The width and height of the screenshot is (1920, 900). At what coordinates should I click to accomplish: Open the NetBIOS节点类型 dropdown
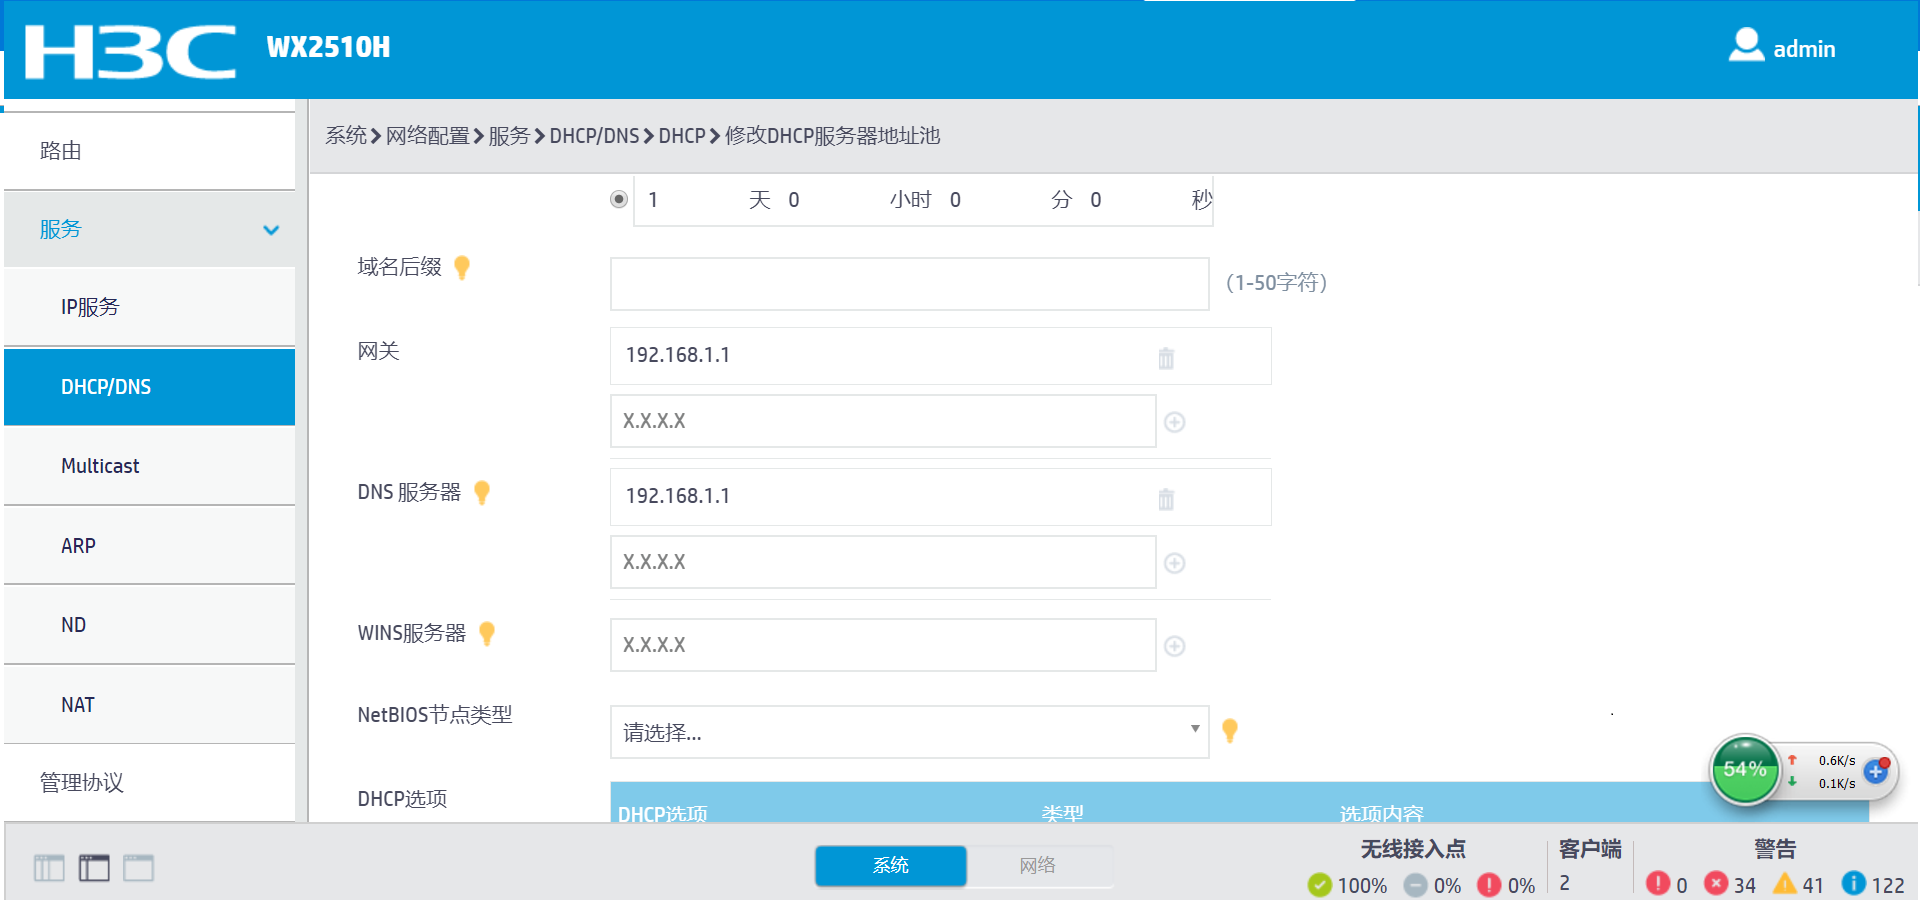pyautogui.click(x=910, y=732)
